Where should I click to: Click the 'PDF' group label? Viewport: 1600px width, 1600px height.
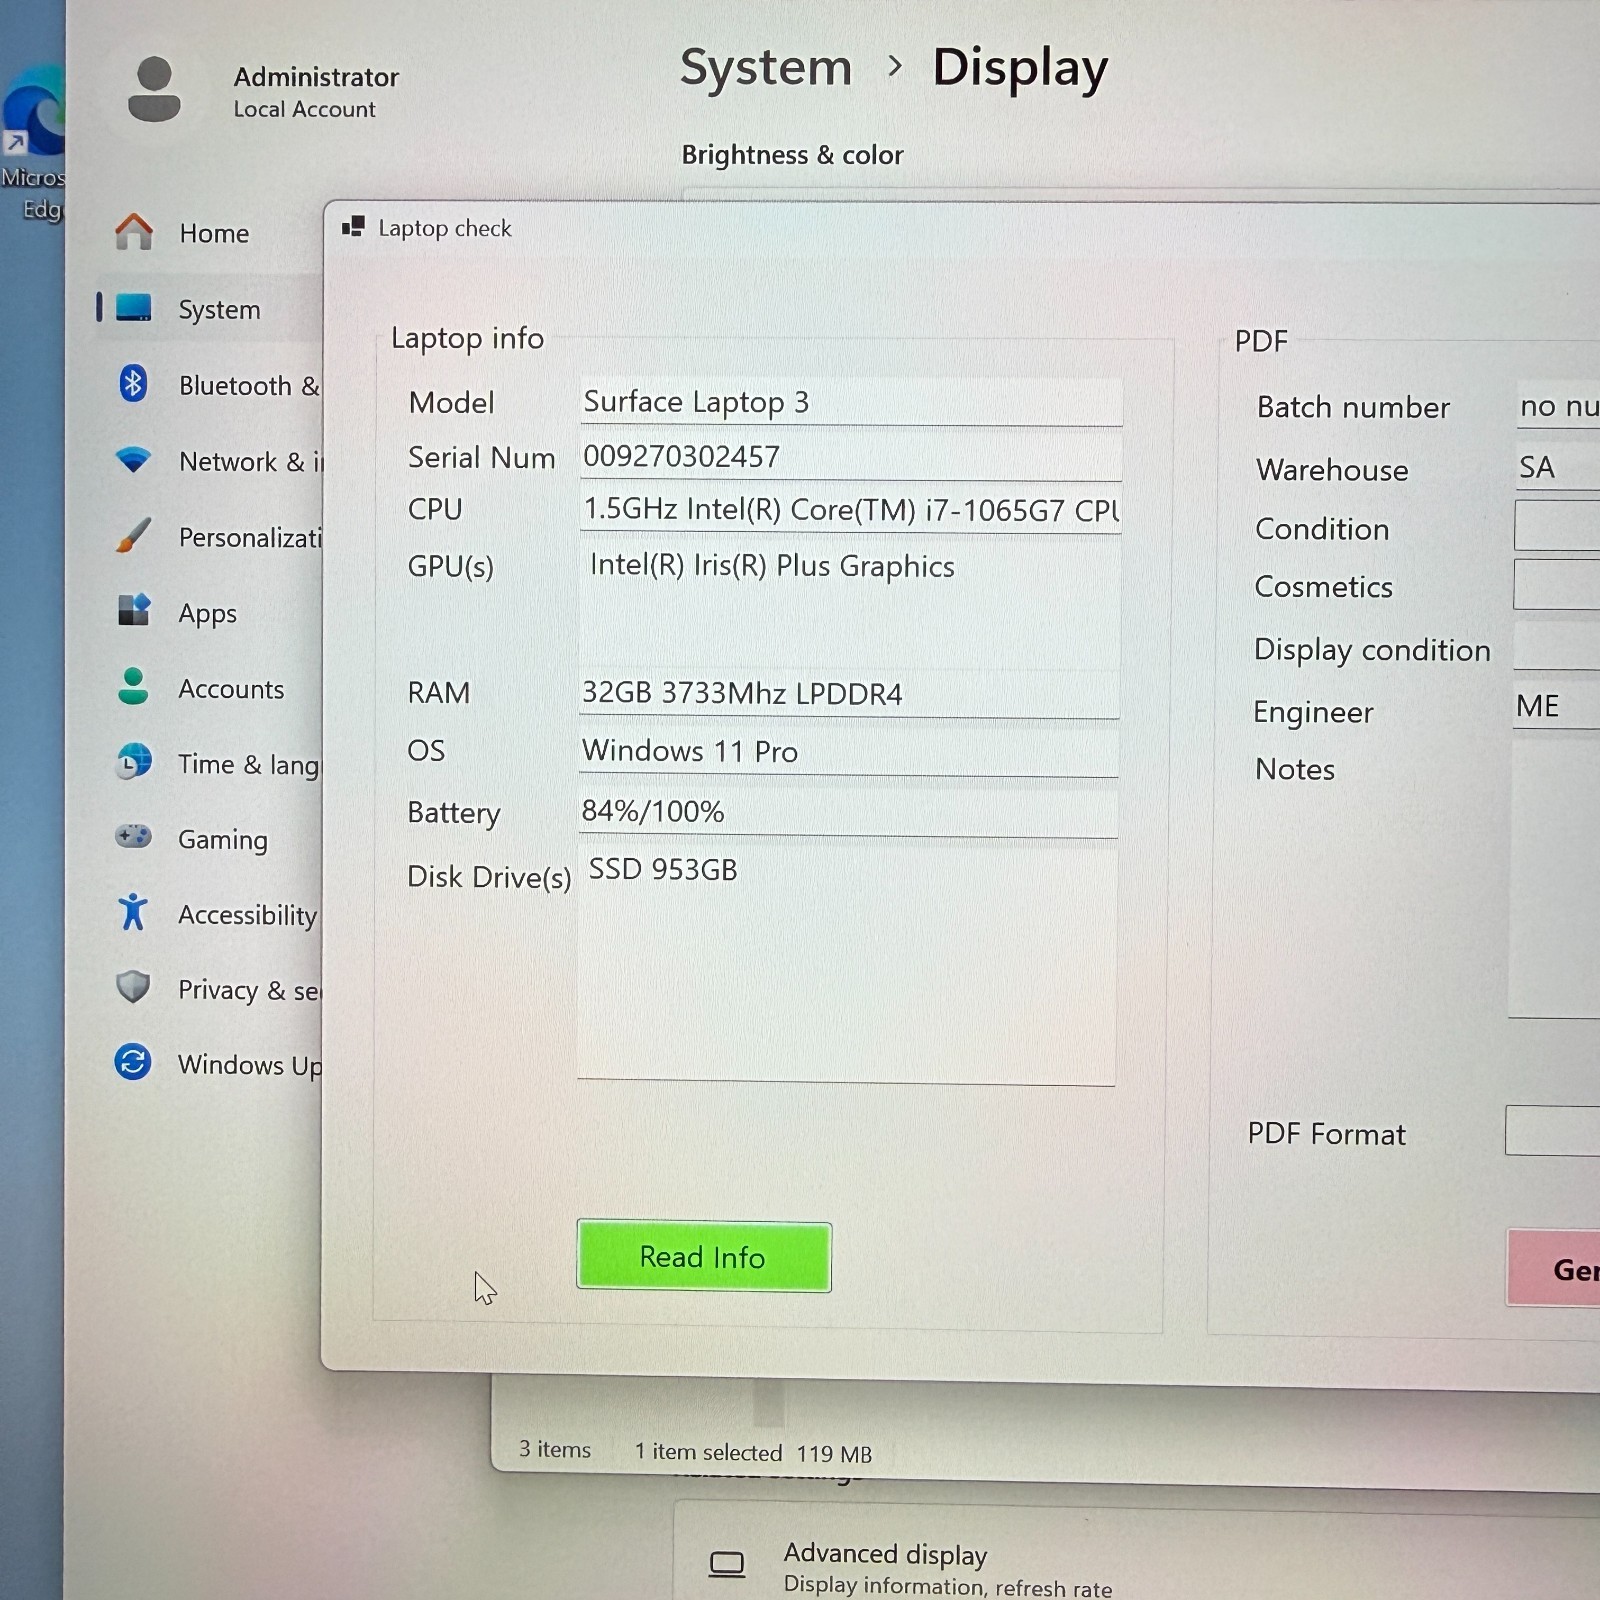tap(1261, 341)
